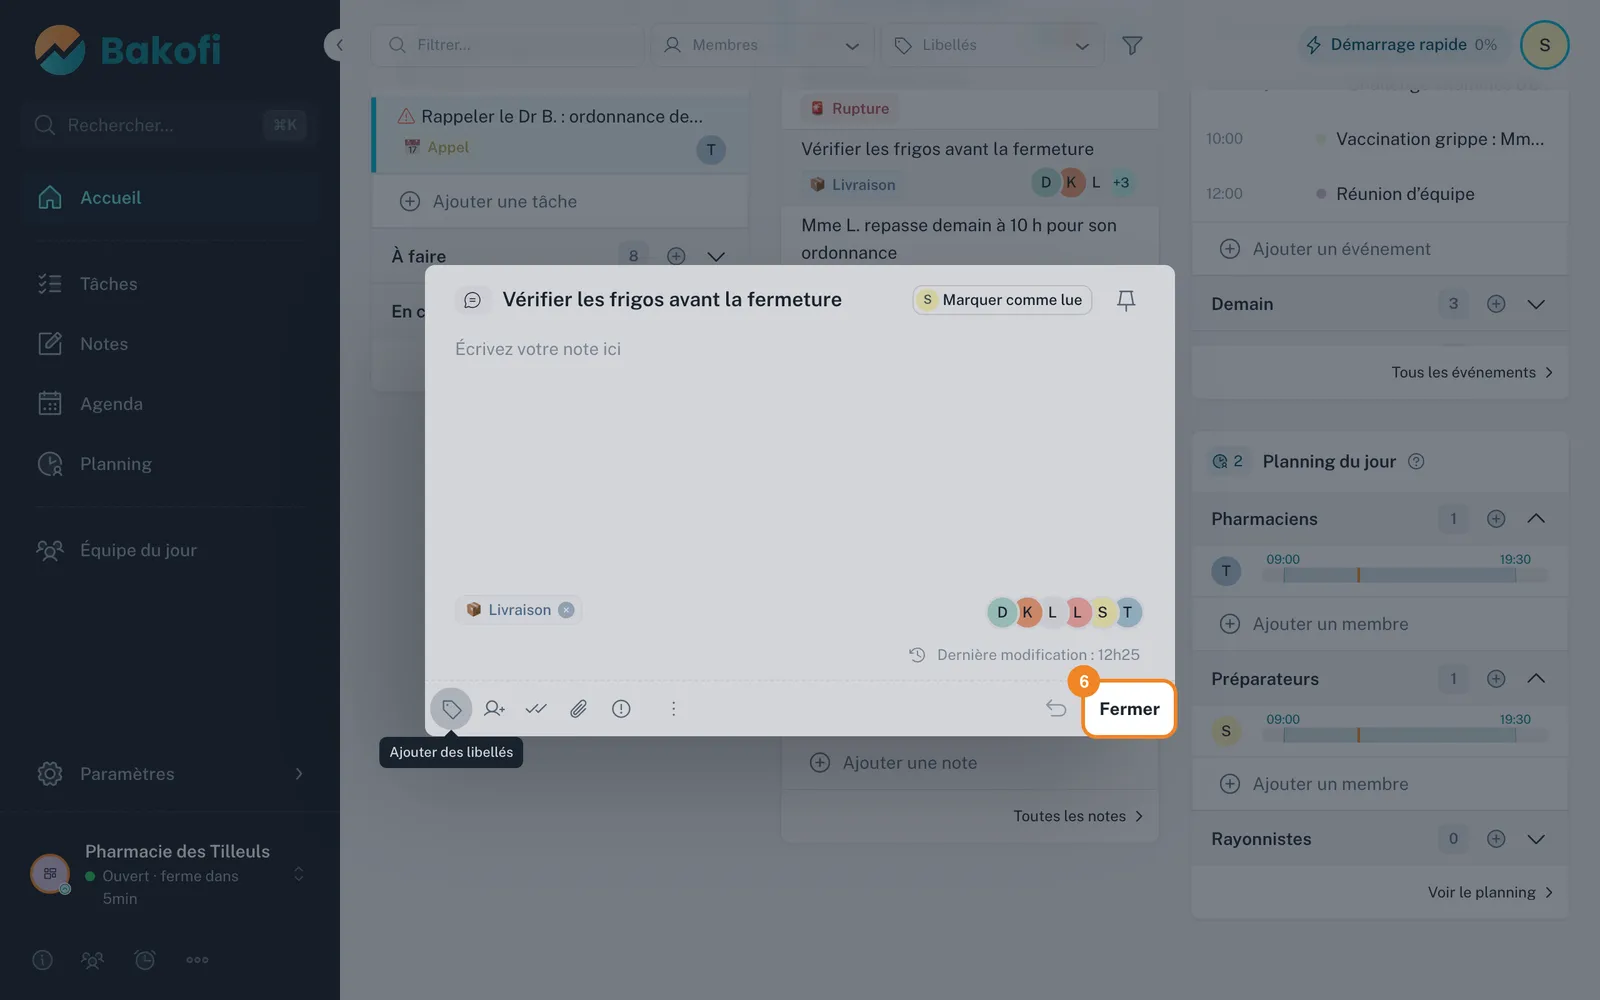
Task: Click the undo arrow next to Fermer
Action: [1056, 709]
